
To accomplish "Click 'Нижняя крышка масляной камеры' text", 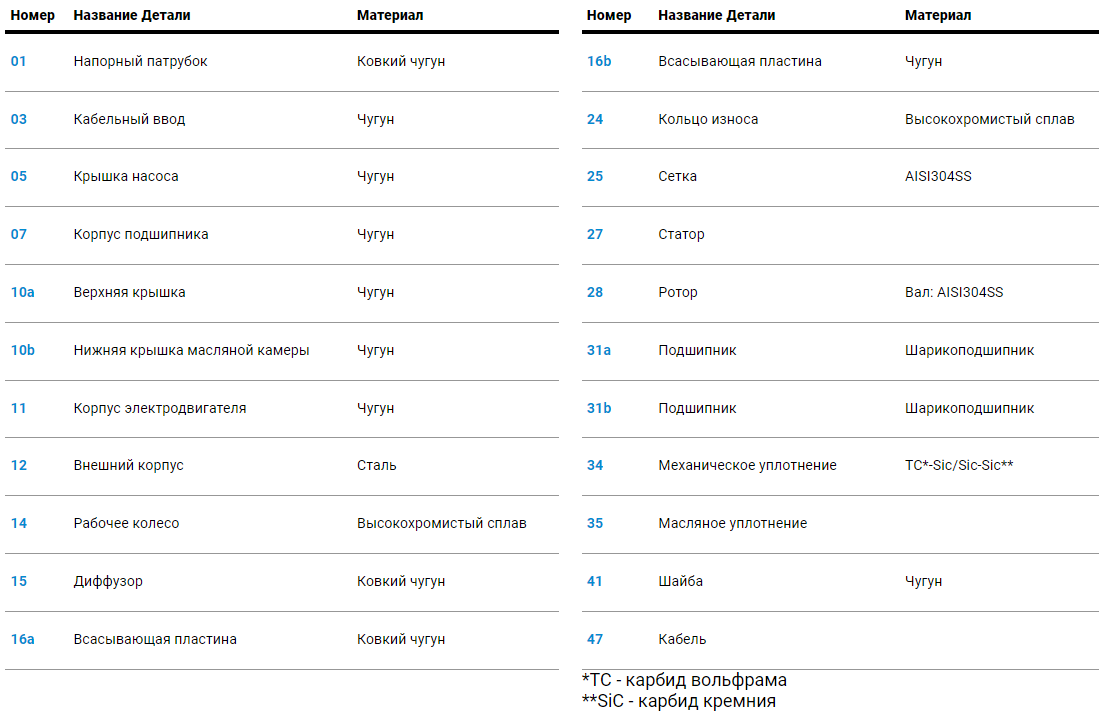I will [x=191, y=350].
